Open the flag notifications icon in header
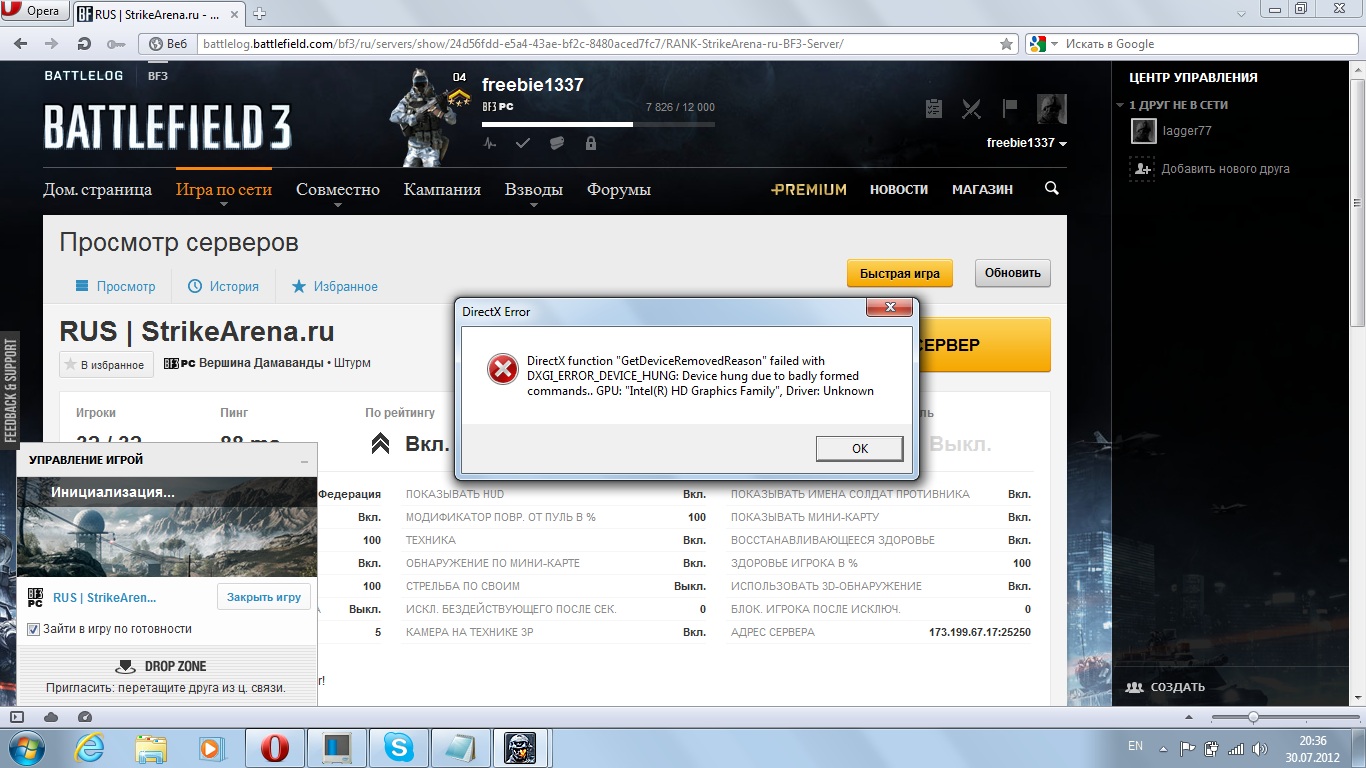1366x768 pixels. (1010, 108)
